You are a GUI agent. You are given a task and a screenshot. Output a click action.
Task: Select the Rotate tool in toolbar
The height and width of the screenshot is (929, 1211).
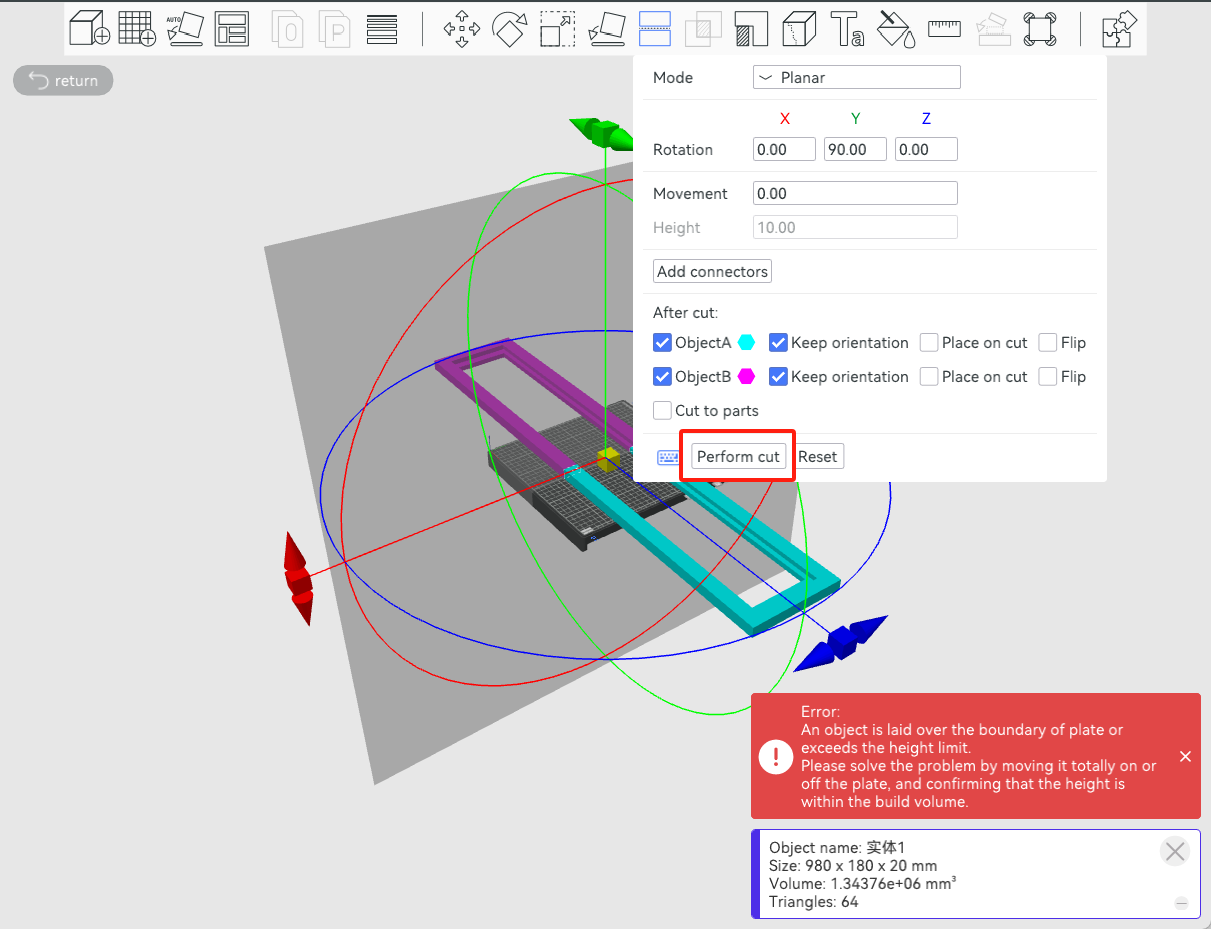509,29
